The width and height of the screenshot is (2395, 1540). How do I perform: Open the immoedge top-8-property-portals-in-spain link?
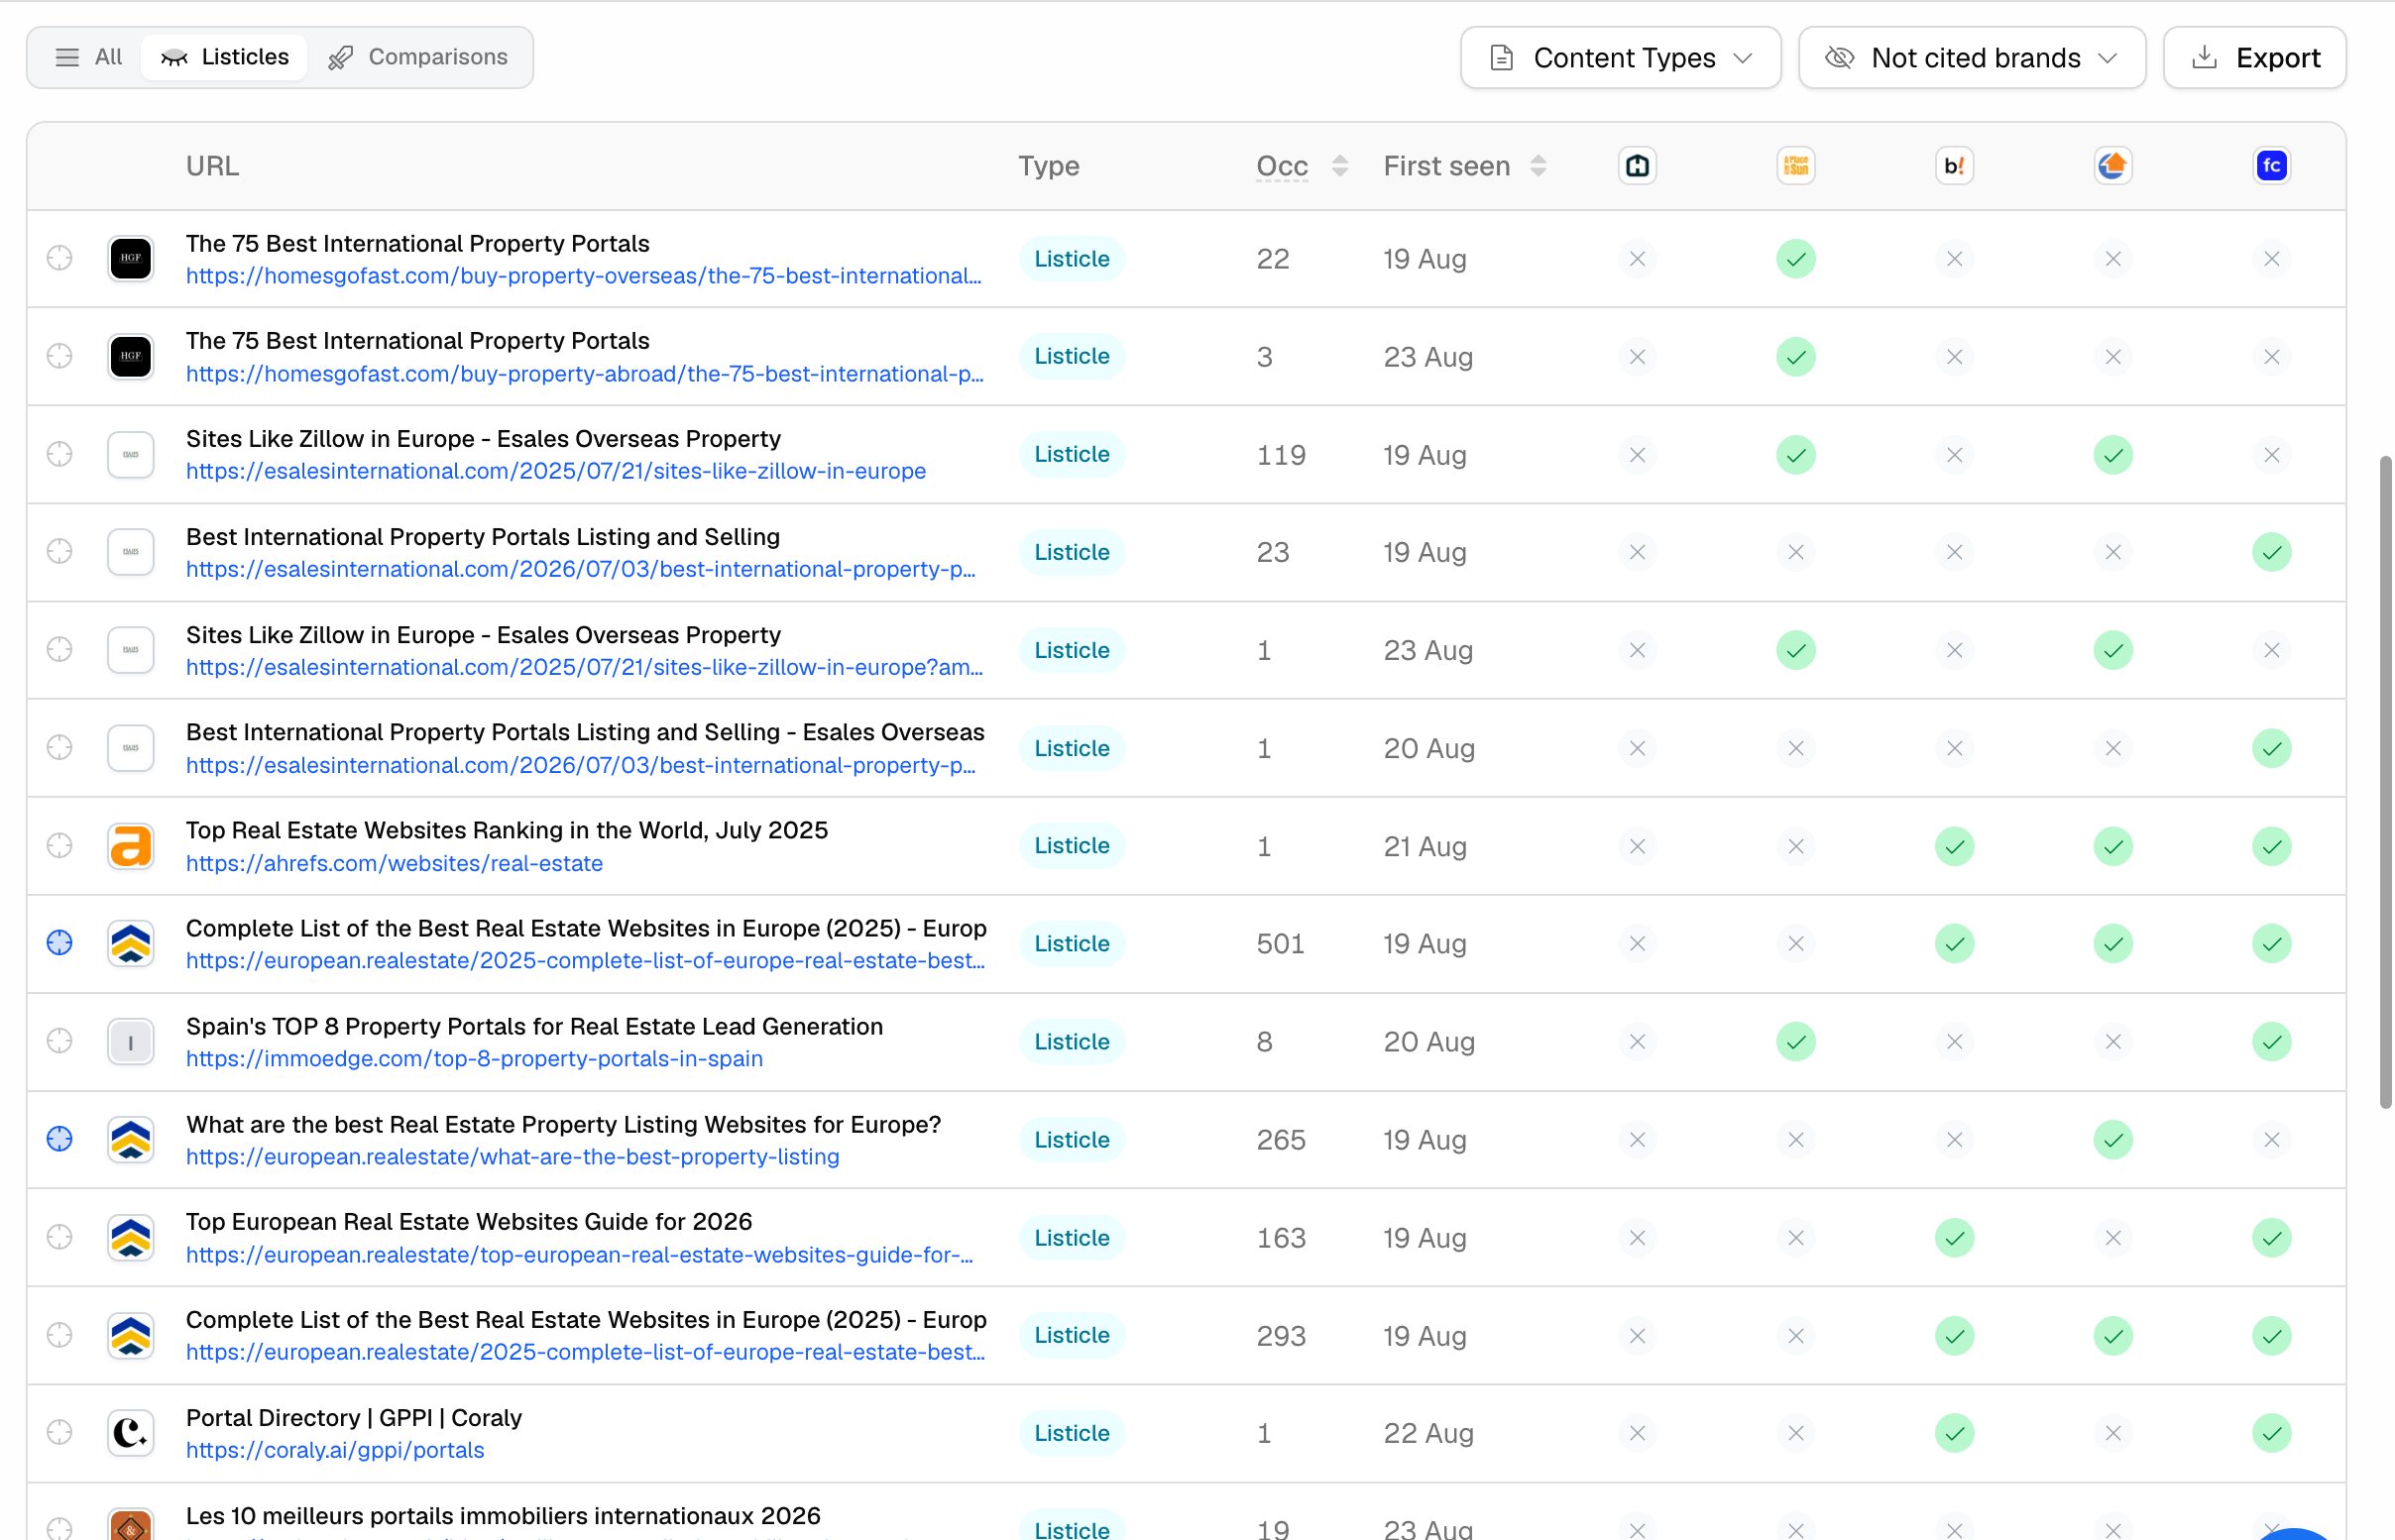coord(474,1059)
